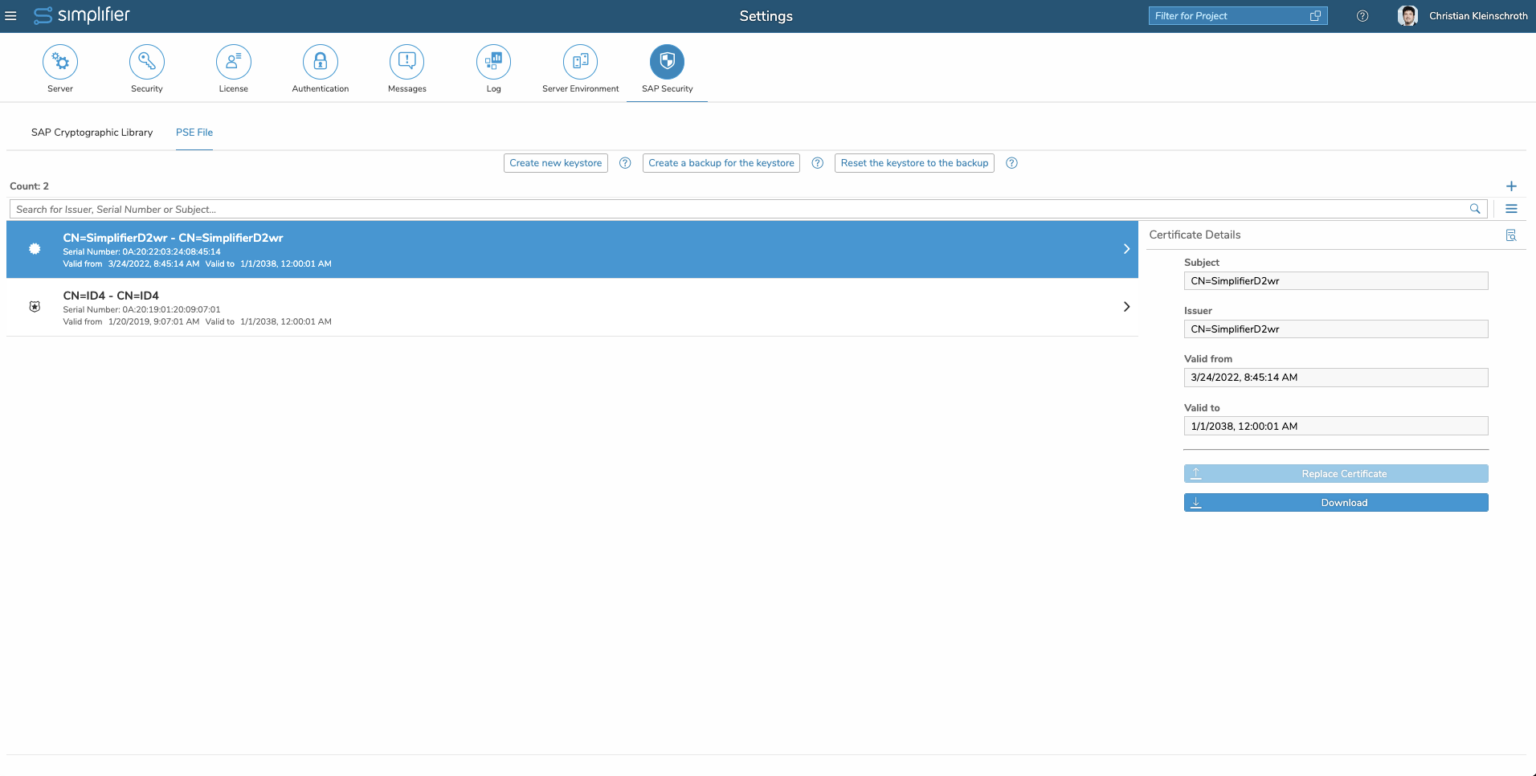Open the Authentication settings icon
The image size is (1536, 776).
(320, 62)
